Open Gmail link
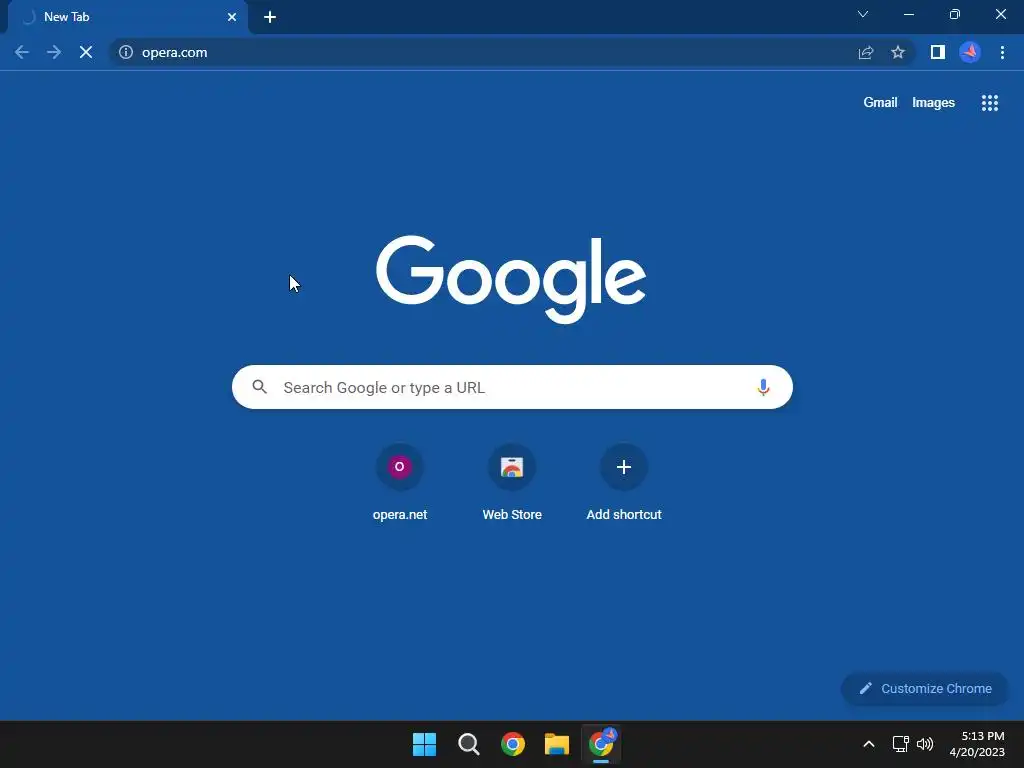This screenshot has height=768, width=1024. [x=880, y=103]
